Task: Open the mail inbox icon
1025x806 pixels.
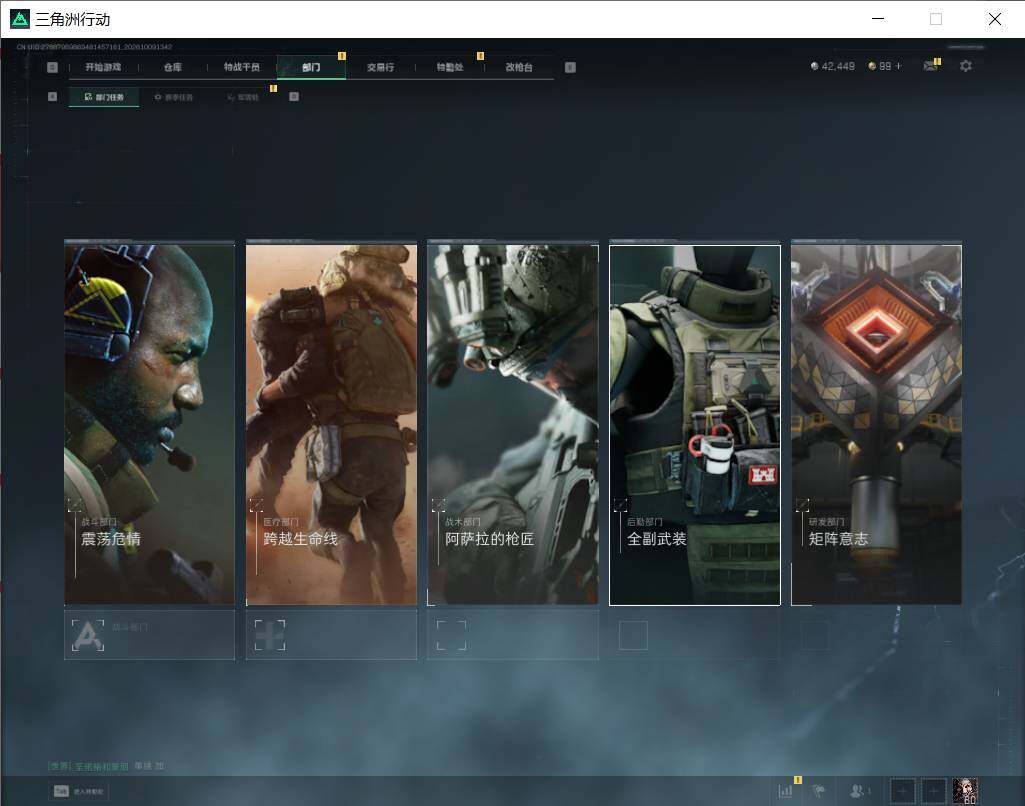Action: [x=930, y=65]
